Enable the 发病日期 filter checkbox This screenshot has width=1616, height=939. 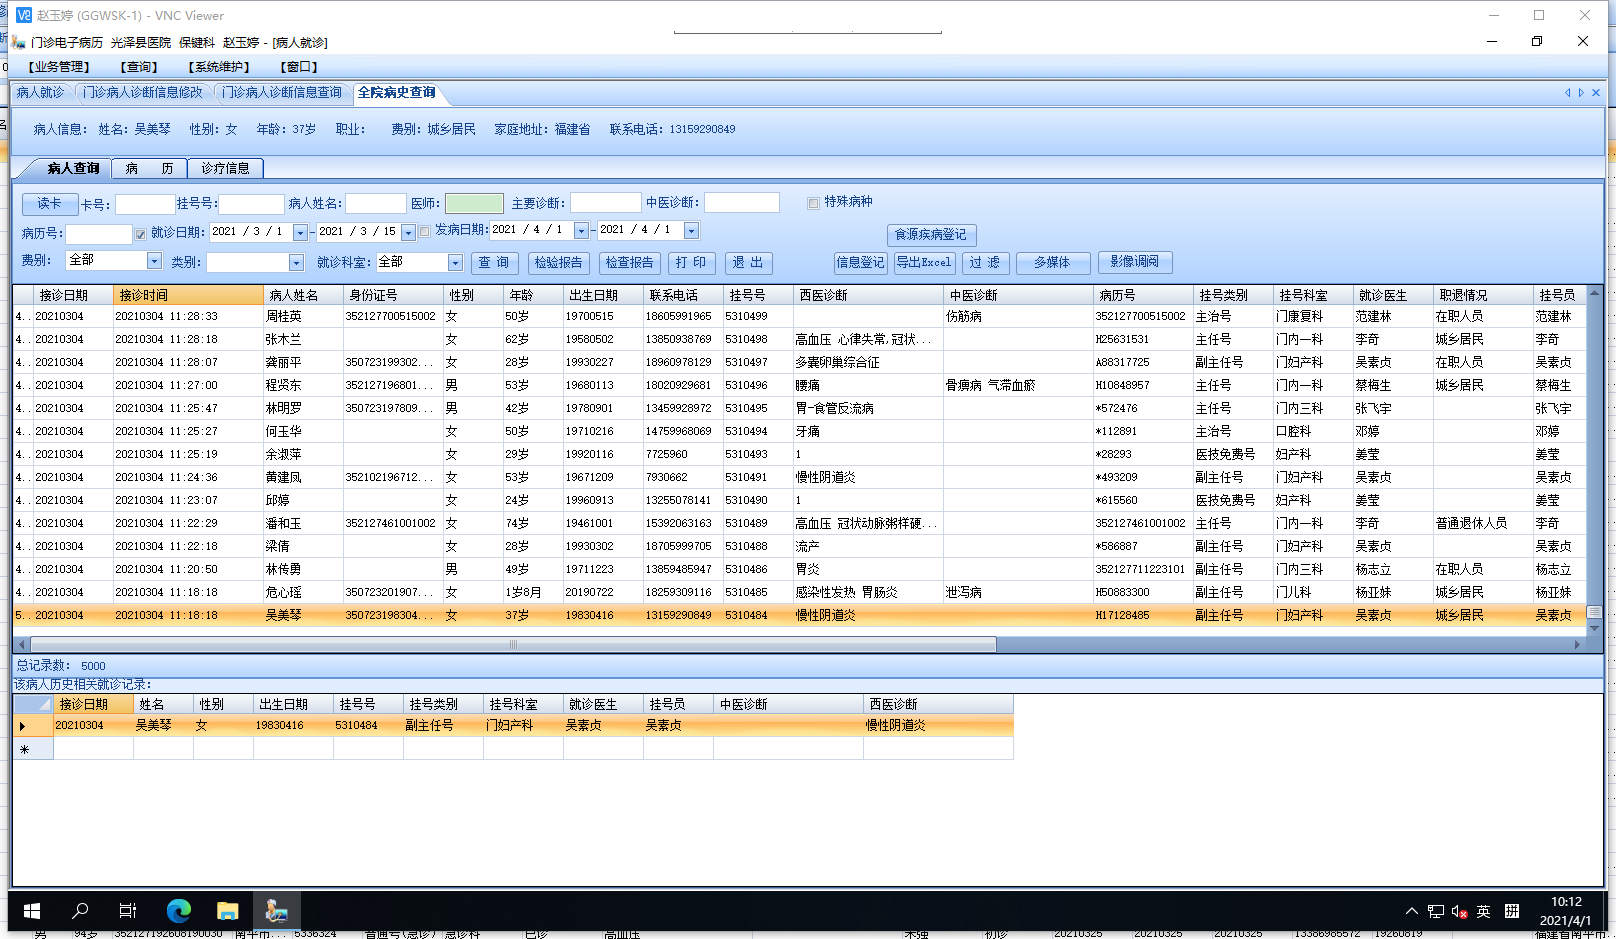tap(425, 232)
